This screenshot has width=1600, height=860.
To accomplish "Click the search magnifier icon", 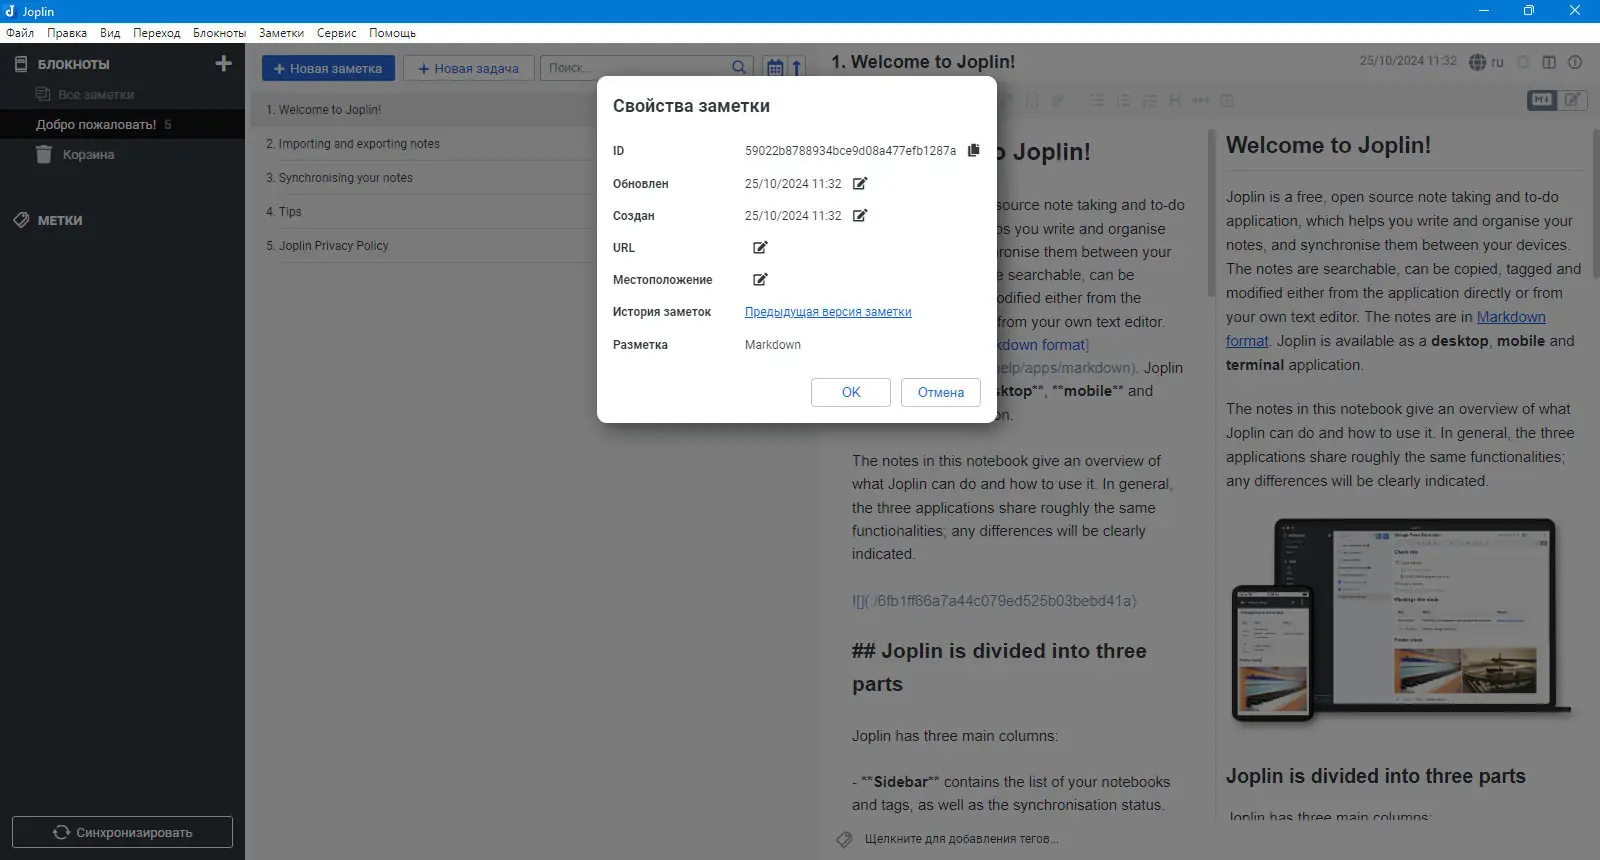I will pos(739,67).
